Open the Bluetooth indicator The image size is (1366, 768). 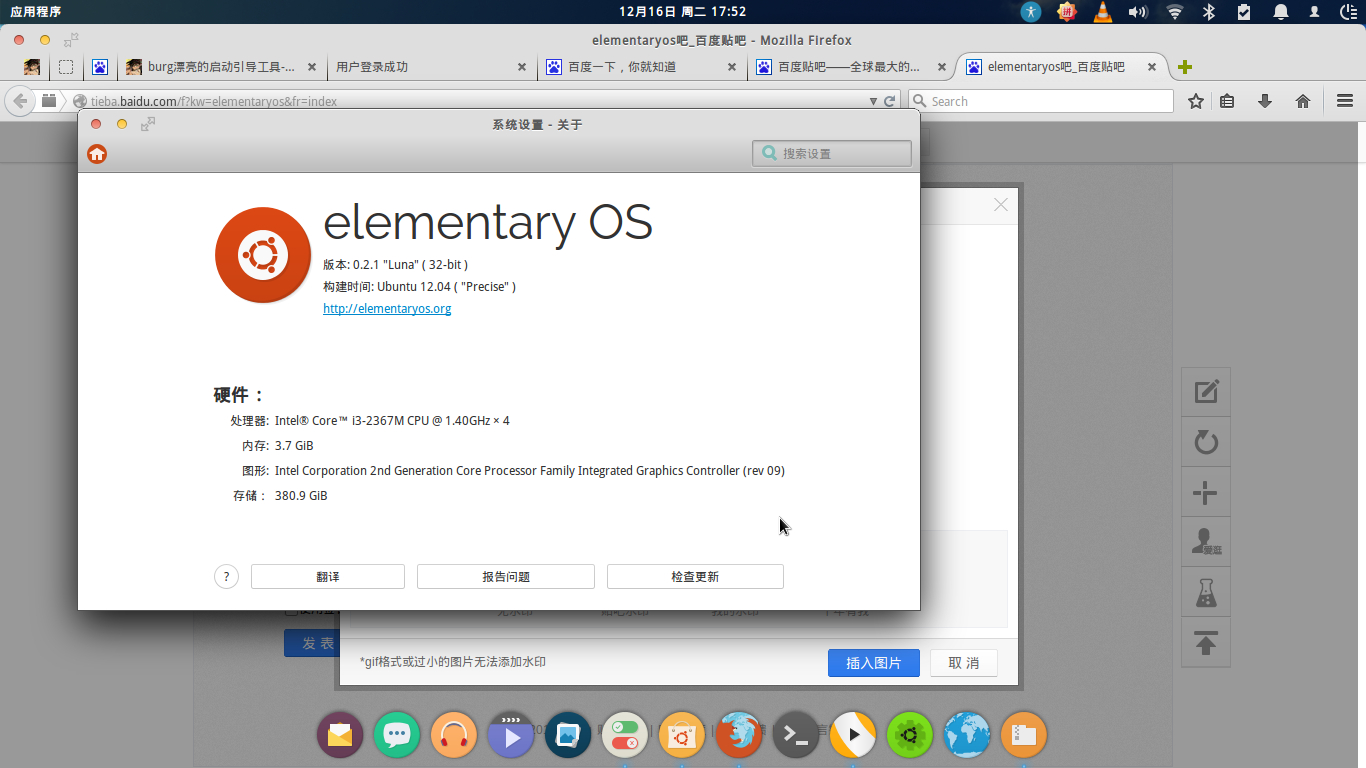pos(1208,12)
